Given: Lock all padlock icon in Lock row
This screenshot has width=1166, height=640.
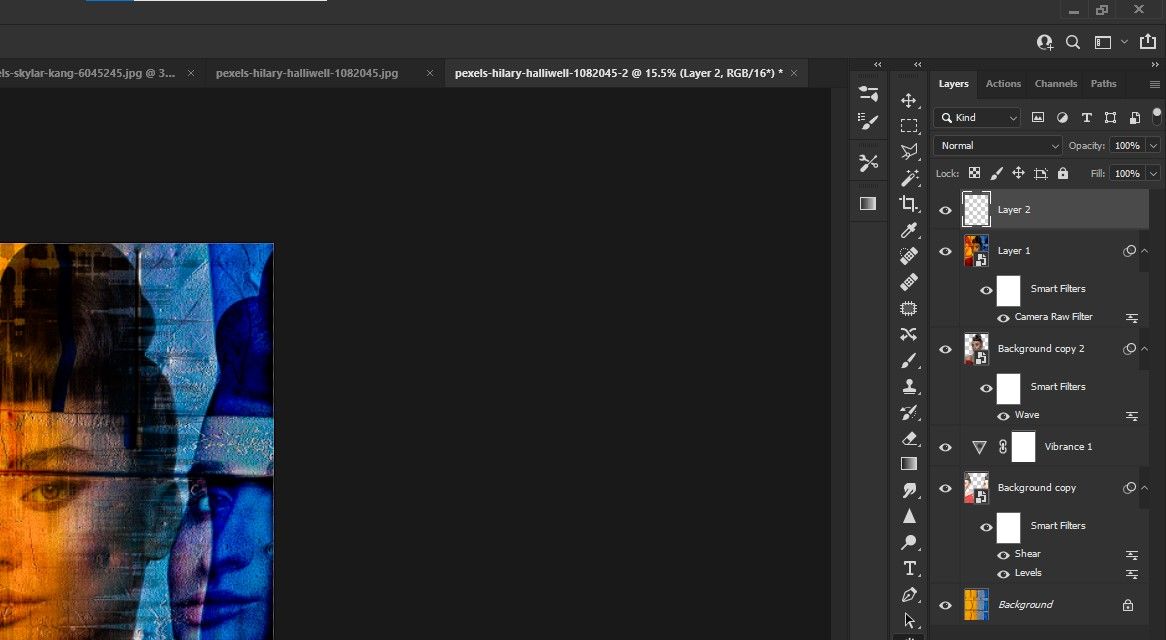Looking at the screenshot, I should point(1063,173).
